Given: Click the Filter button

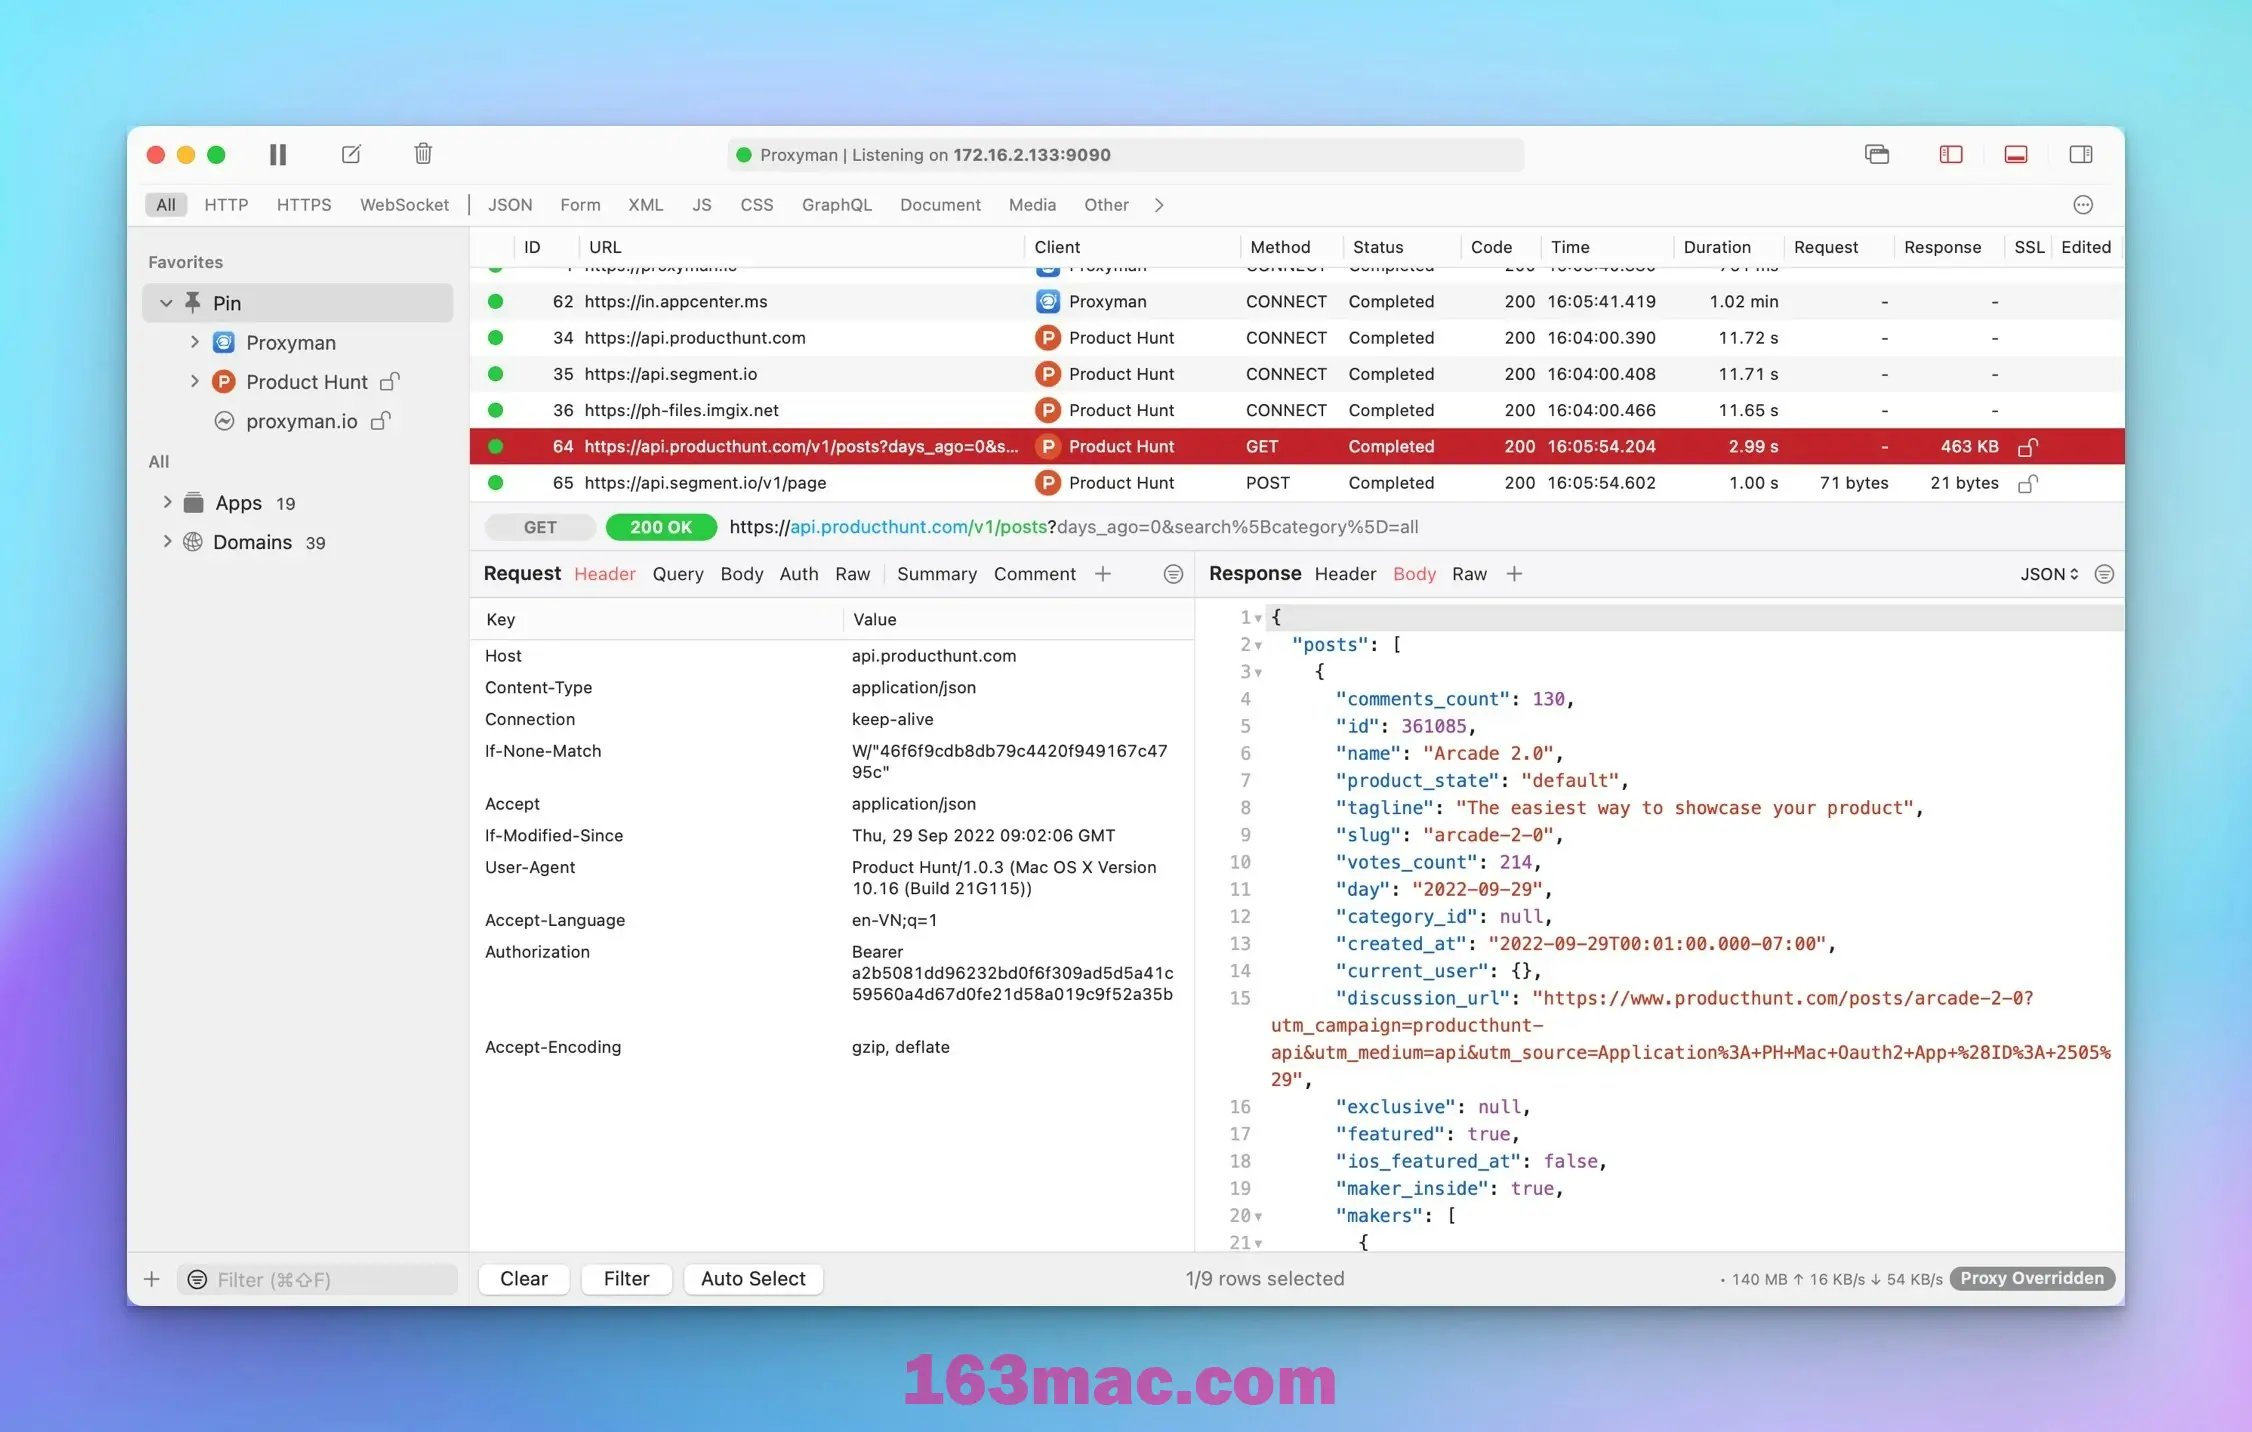Looking at the screenshot, I should click(625, 1278).
